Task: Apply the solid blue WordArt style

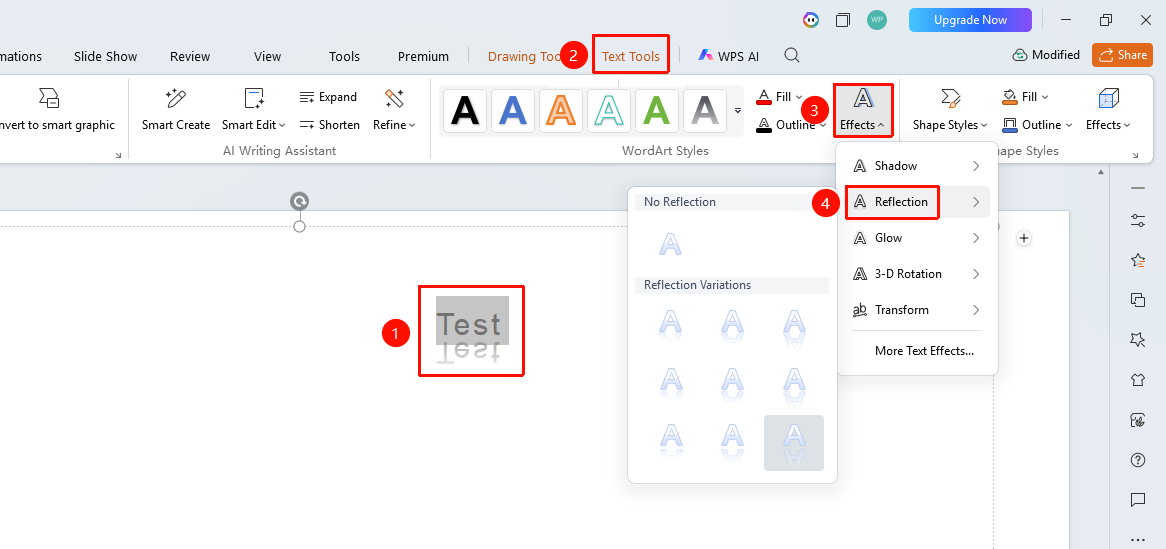Action: tap(513, 110)
